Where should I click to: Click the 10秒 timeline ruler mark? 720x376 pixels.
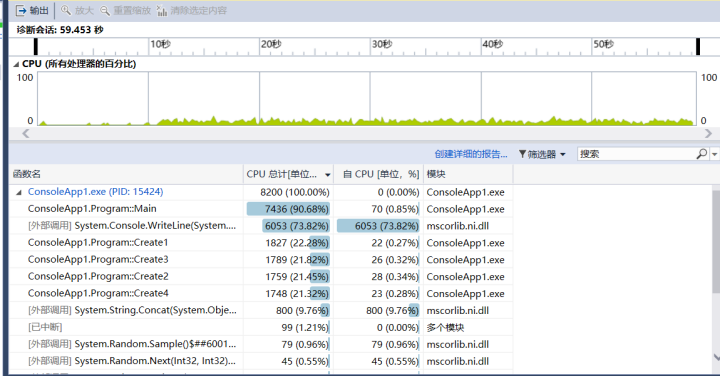pyautogui.click(x=160, y=44)
